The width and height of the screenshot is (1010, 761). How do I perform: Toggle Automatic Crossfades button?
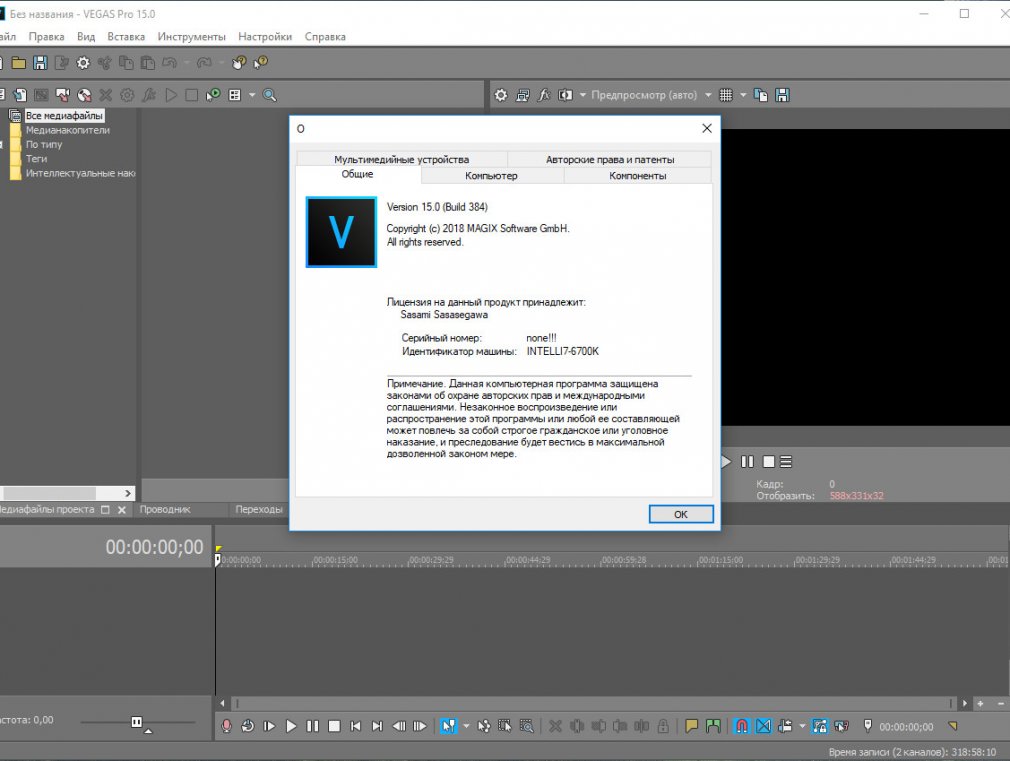tap(764, 726)
